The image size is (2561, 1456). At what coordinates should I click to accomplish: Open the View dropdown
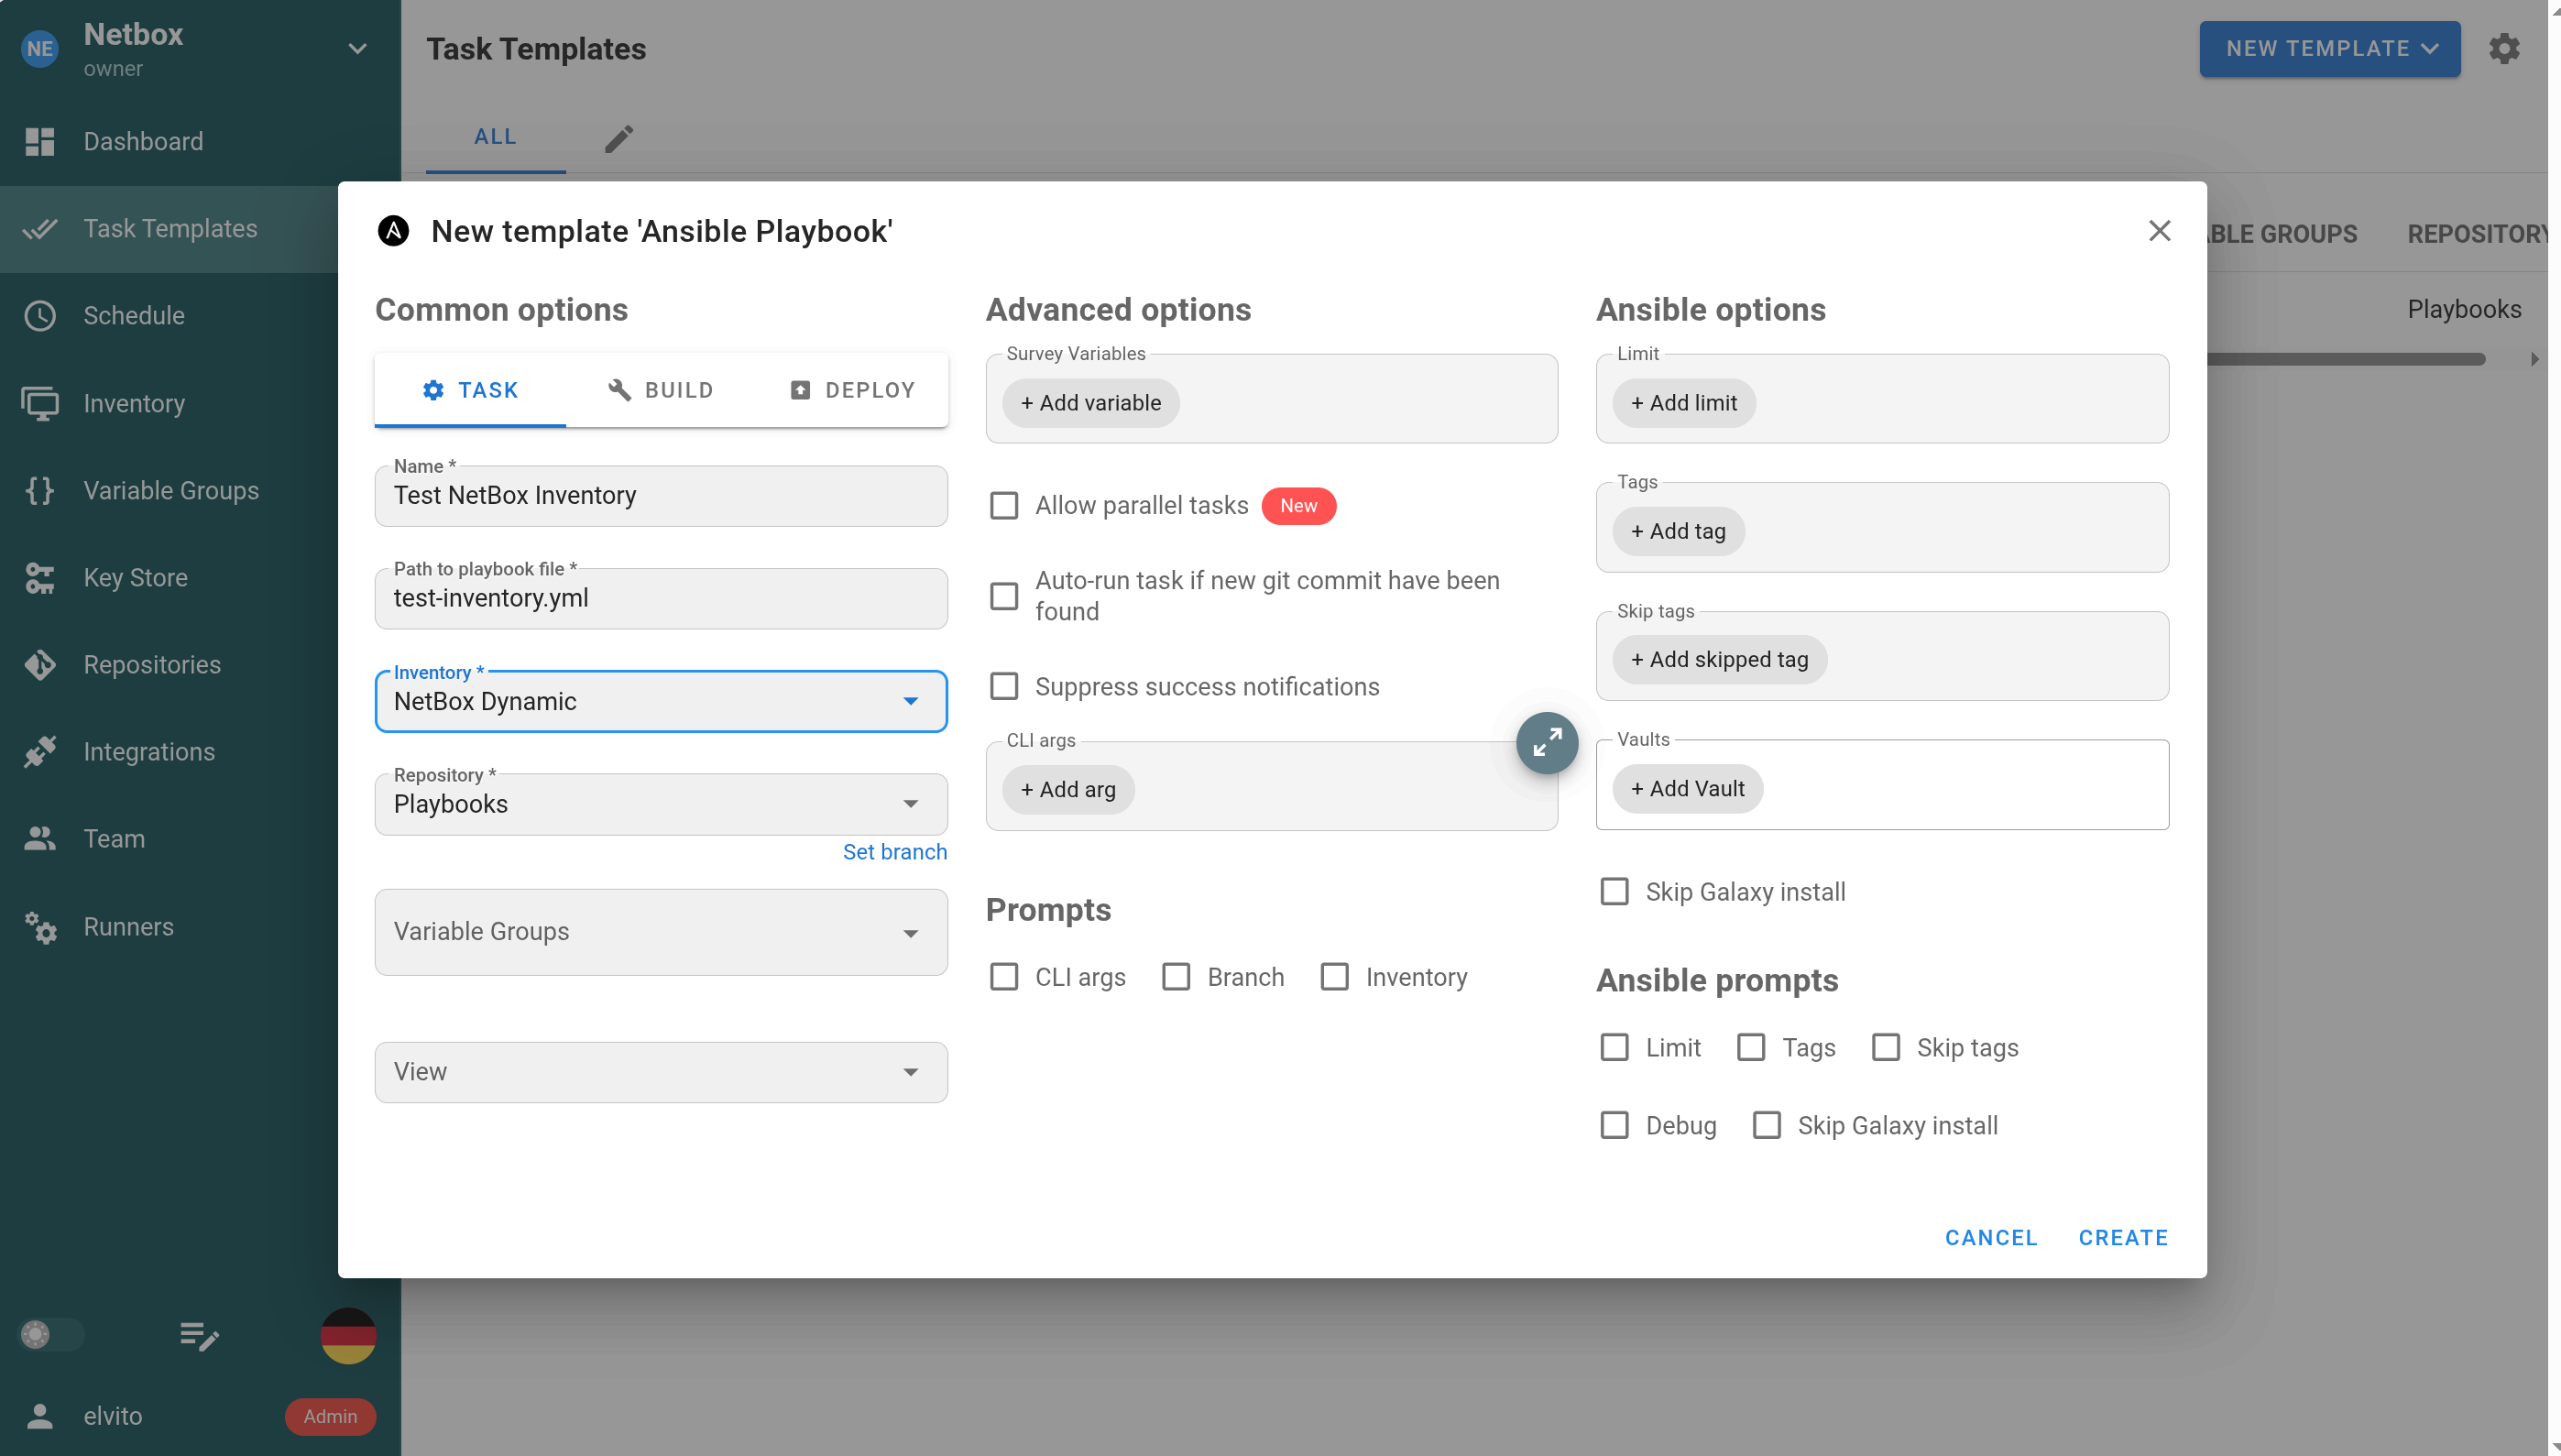pyautogui.click(x=661, y=1073)
